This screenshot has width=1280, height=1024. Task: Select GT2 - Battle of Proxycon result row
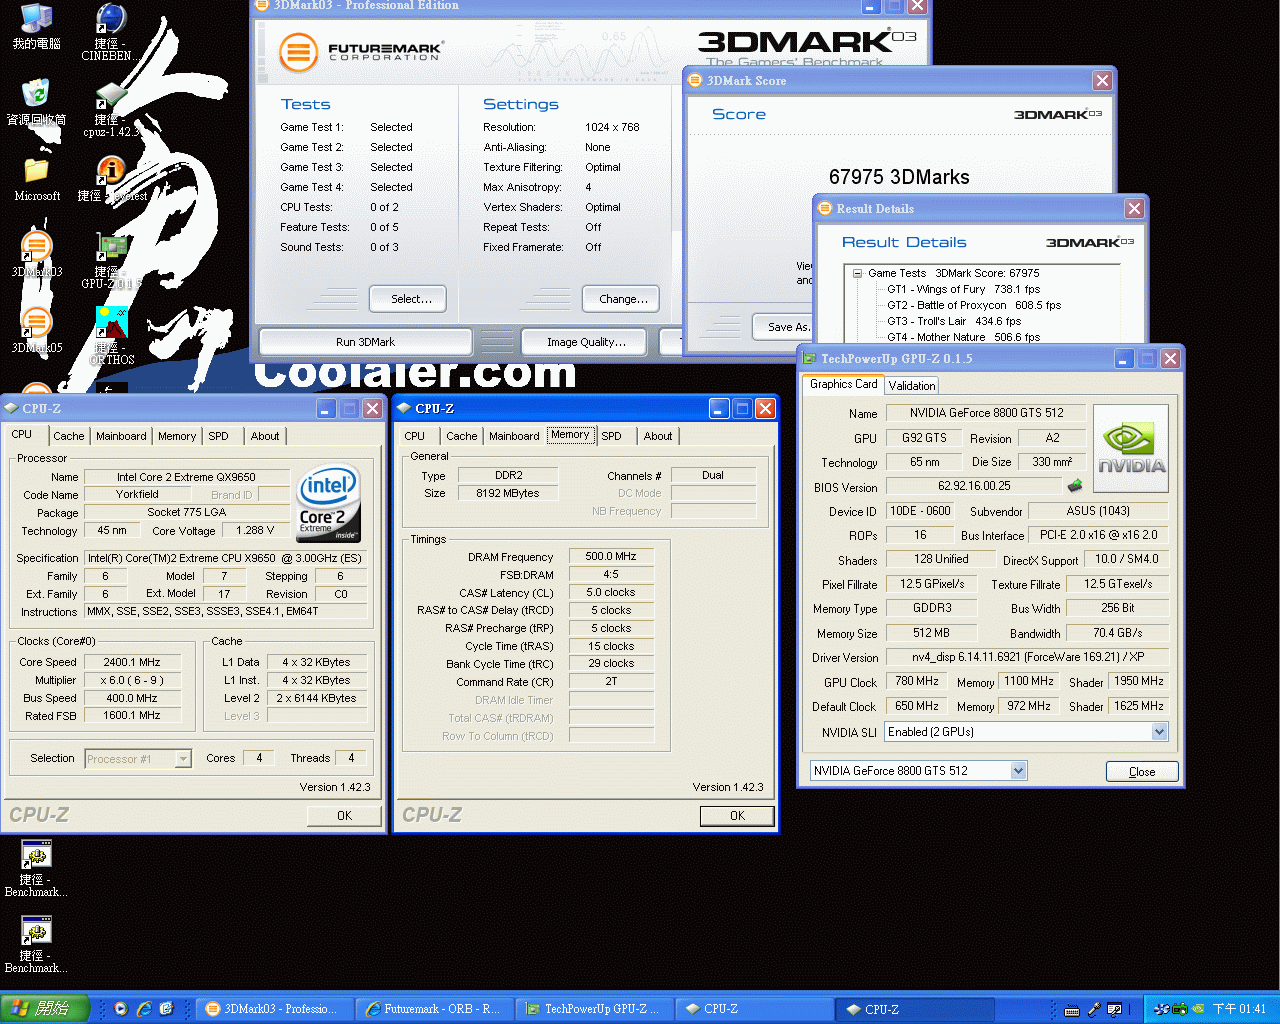point(974,305)
